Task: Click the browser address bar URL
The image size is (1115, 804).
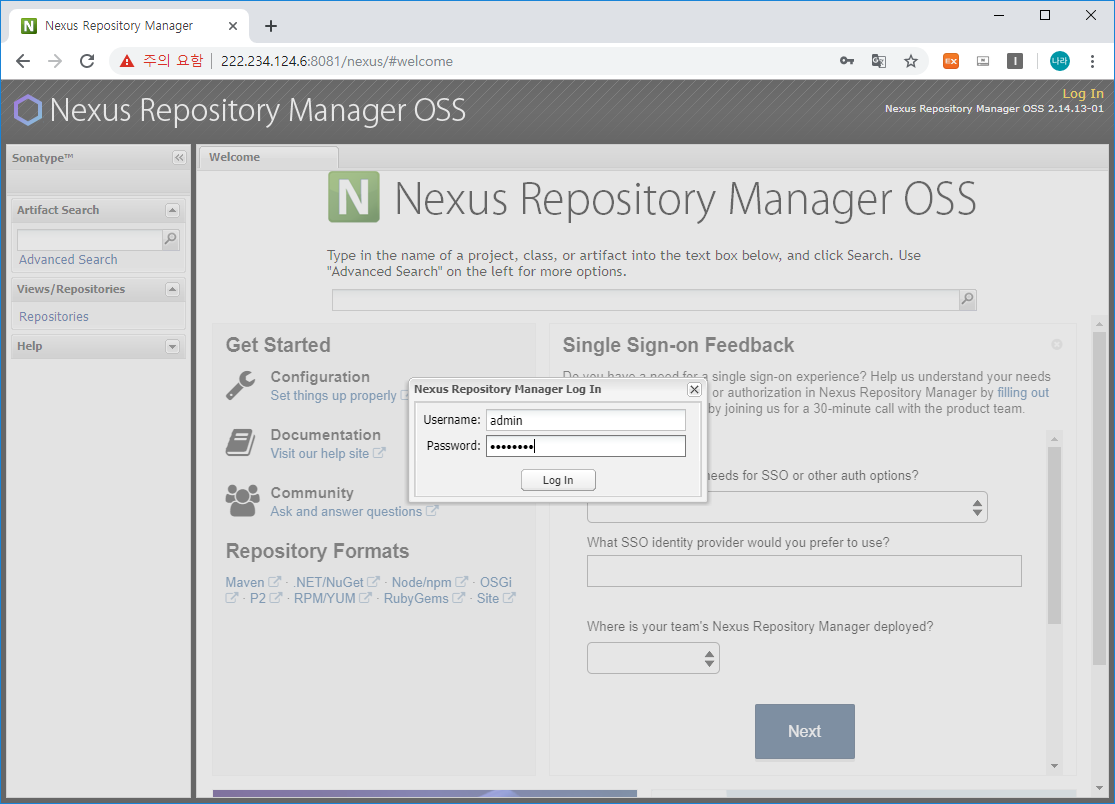Action: pos(336,61)
